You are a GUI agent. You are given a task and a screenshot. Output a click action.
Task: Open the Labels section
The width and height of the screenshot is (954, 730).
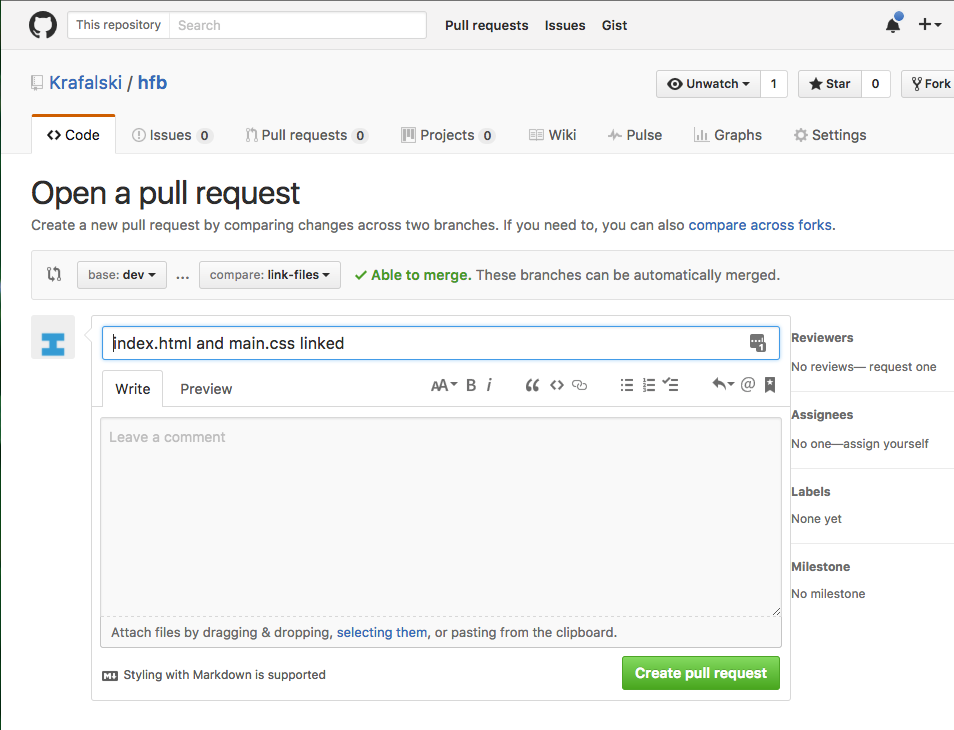pyautogui.click(x=810, y=492)
